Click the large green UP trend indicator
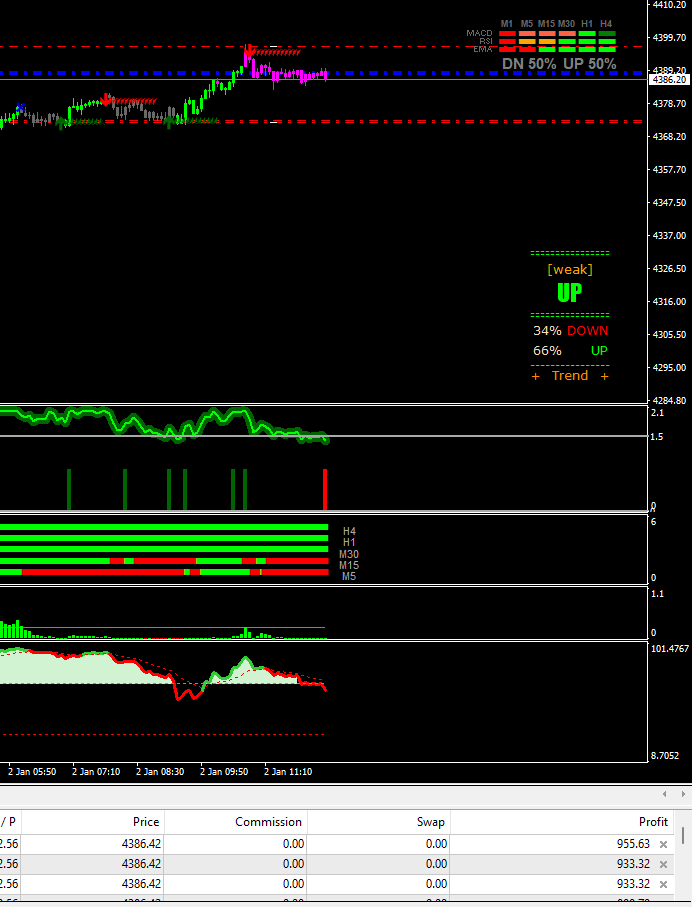Image resolution: width=692 pixels, height=907 pixels. click(569, 293)
